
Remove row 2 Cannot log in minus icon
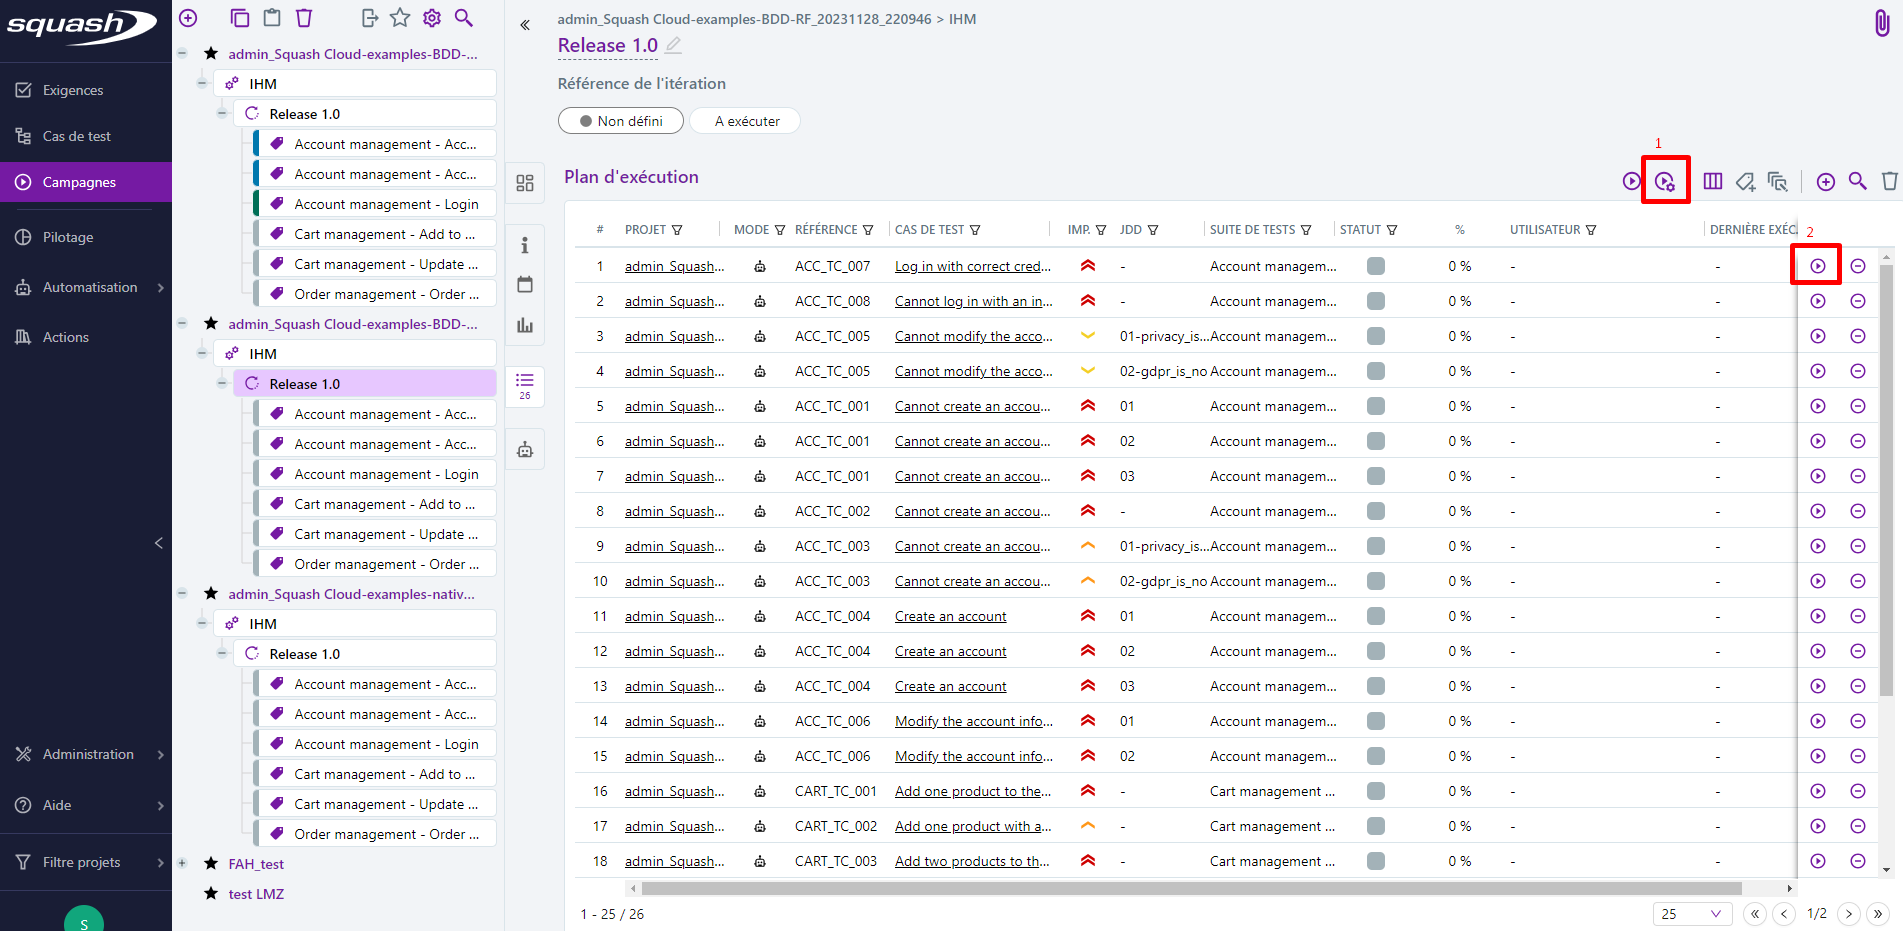click(x=1858, y=301)
